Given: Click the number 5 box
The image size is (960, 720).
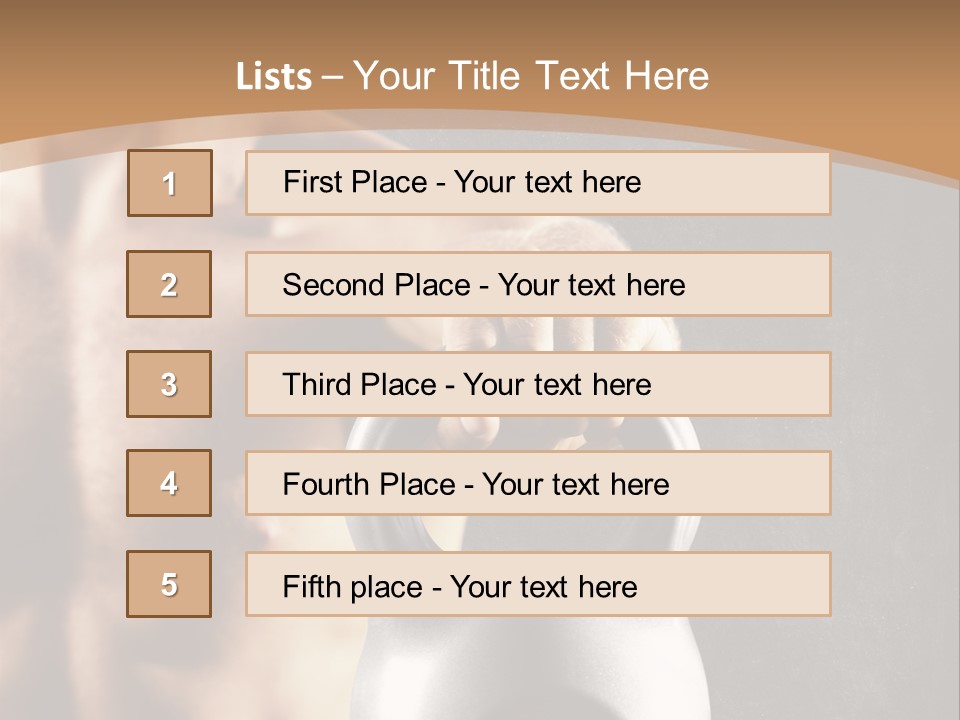Looking at the screenshot, I should (169, 584).
